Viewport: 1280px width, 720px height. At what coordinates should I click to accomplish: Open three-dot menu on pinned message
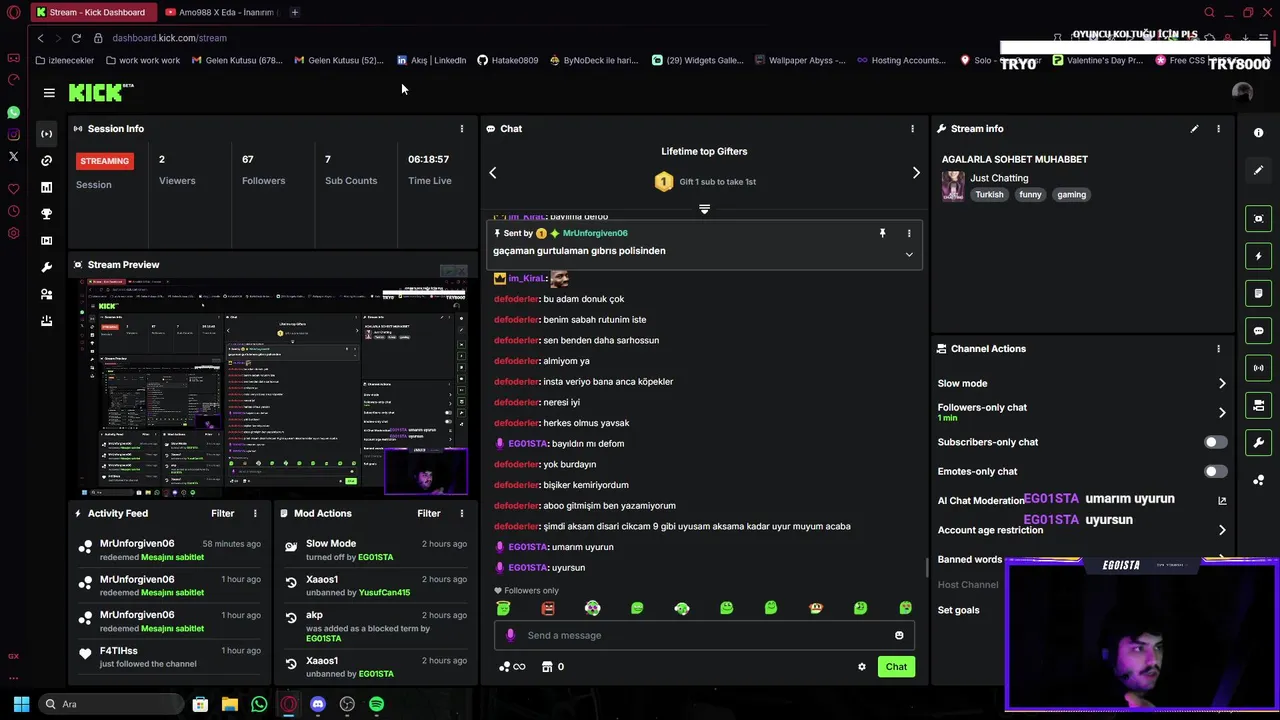pos(909,233)
